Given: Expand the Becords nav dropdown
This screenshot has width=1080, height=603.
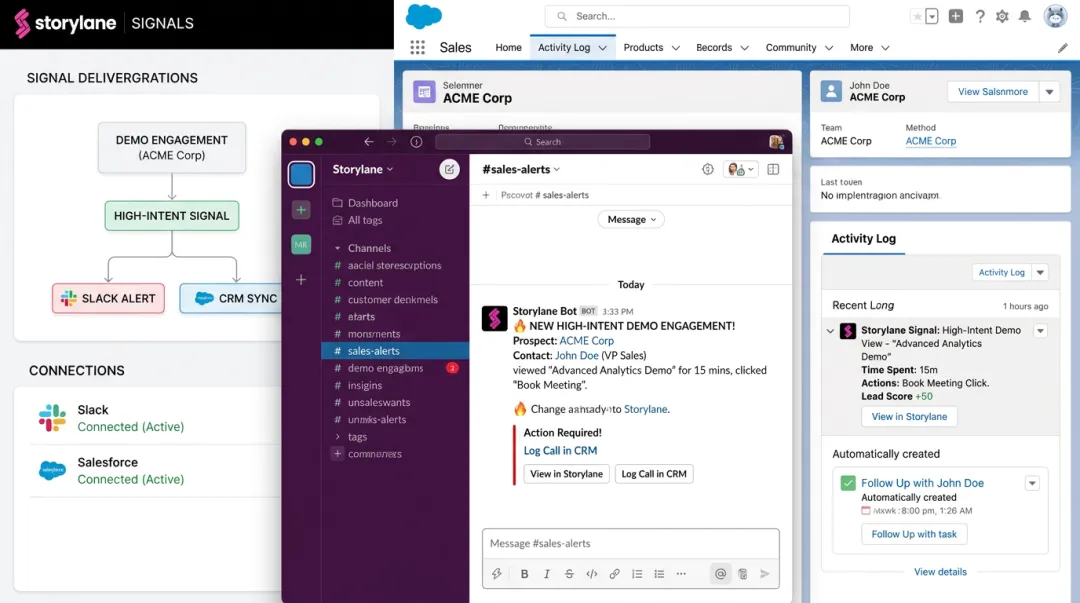Looking at the screenshot, I should [x=745, y=48].
